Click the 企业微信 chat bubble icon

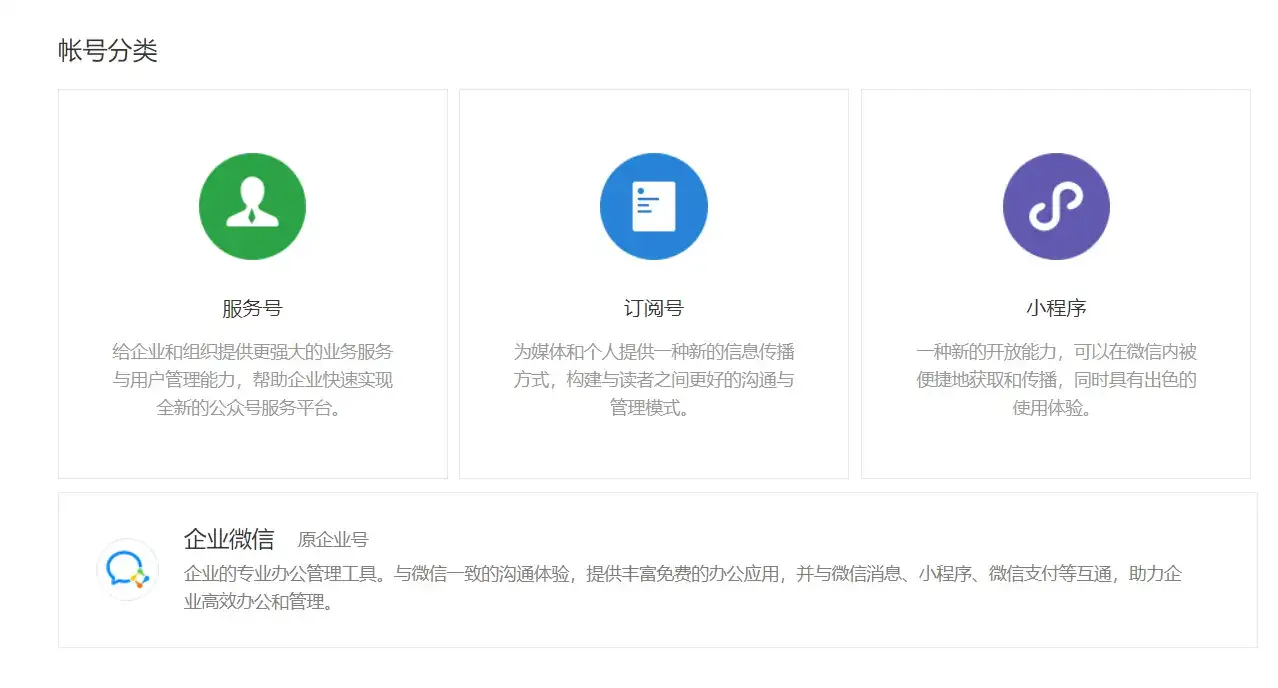click(x=128, y=569)
